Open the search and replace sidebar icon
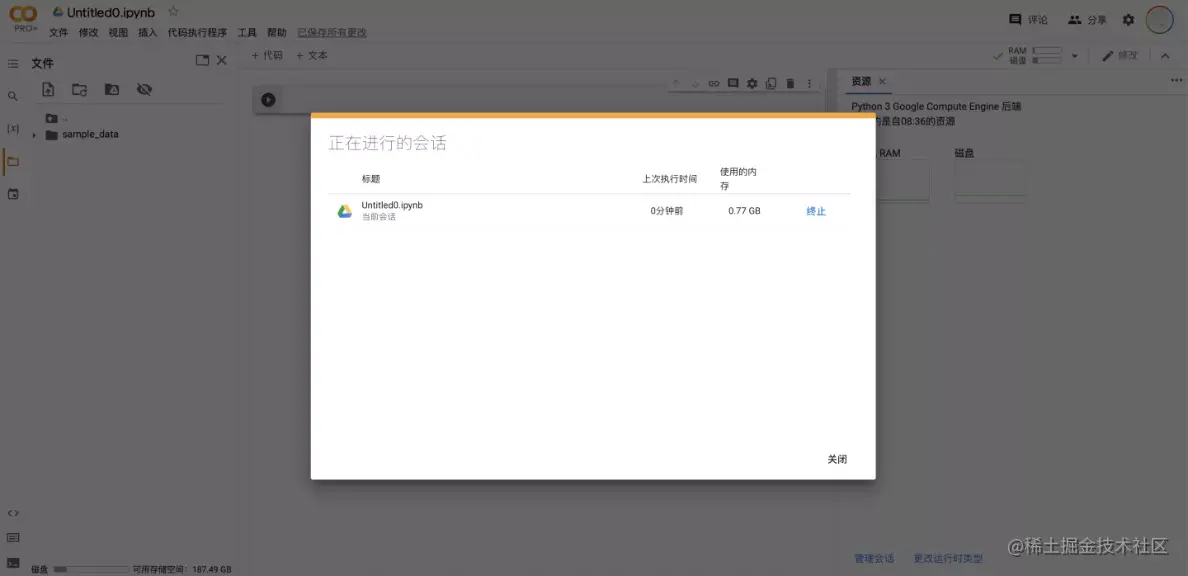The image size is (1188, 576). point(13,96)
